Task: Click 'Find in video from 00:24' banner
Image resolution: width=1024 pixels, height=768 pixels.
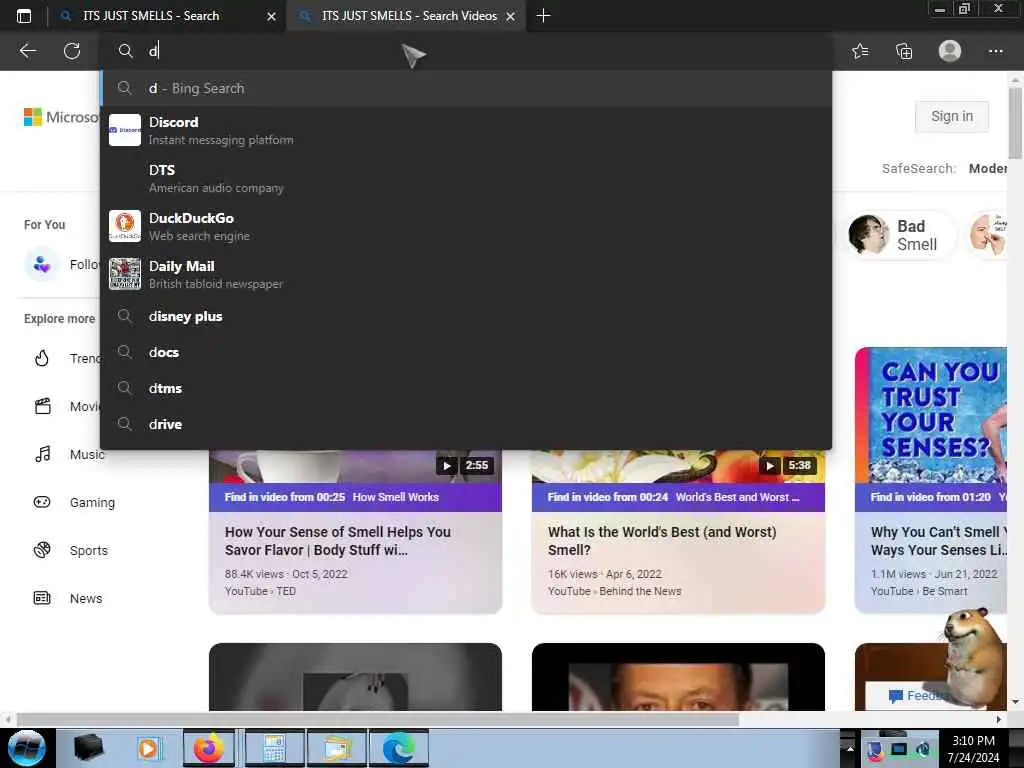Action: coord(678,497)
